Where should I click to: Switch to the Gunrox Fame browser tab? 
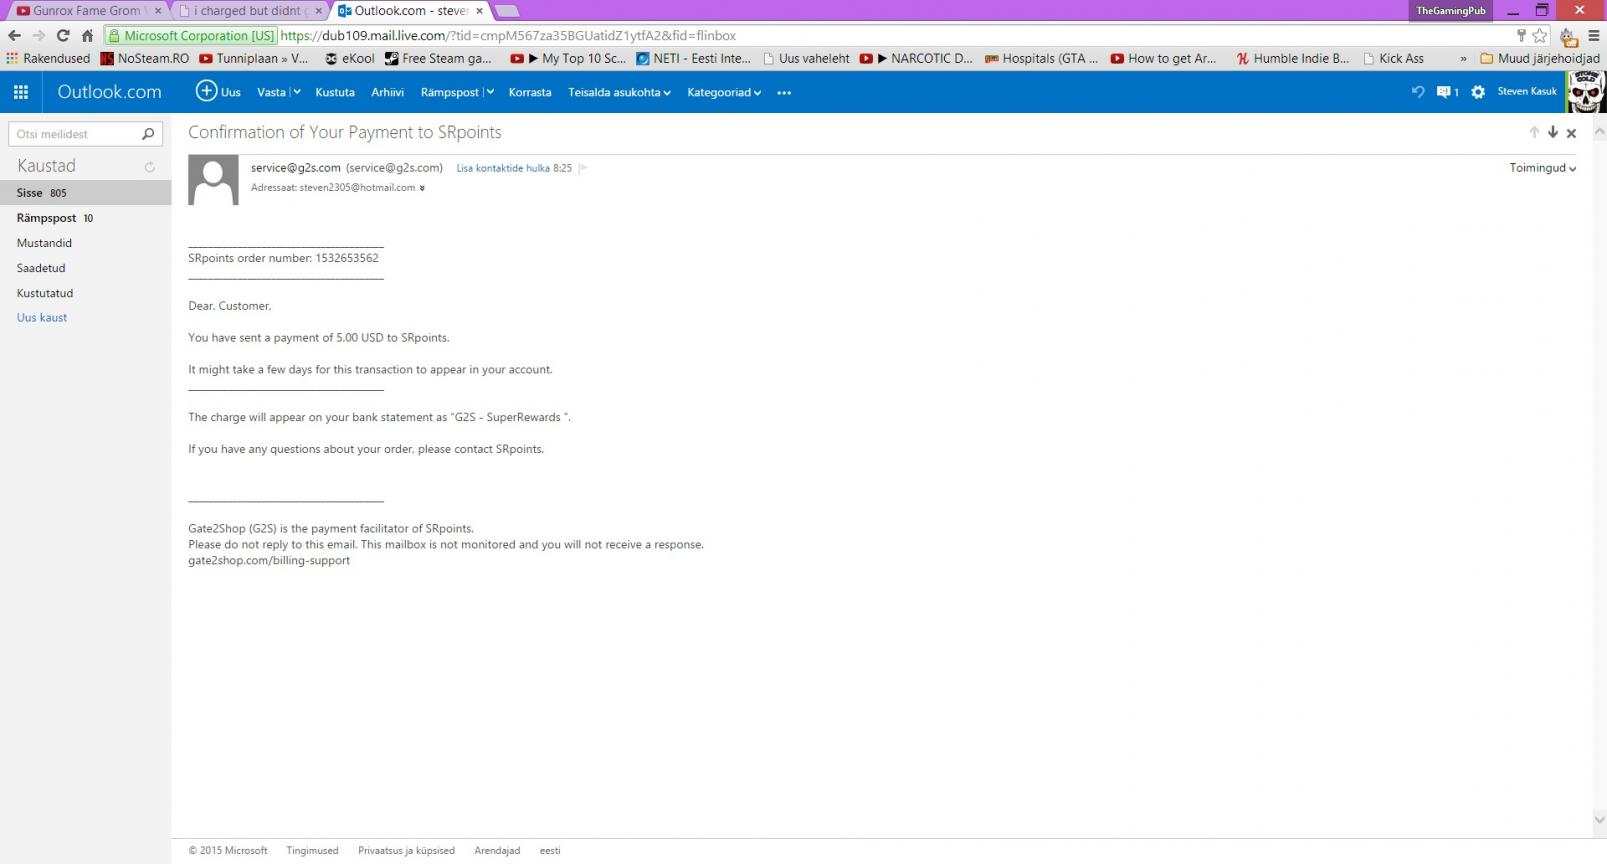86,11
